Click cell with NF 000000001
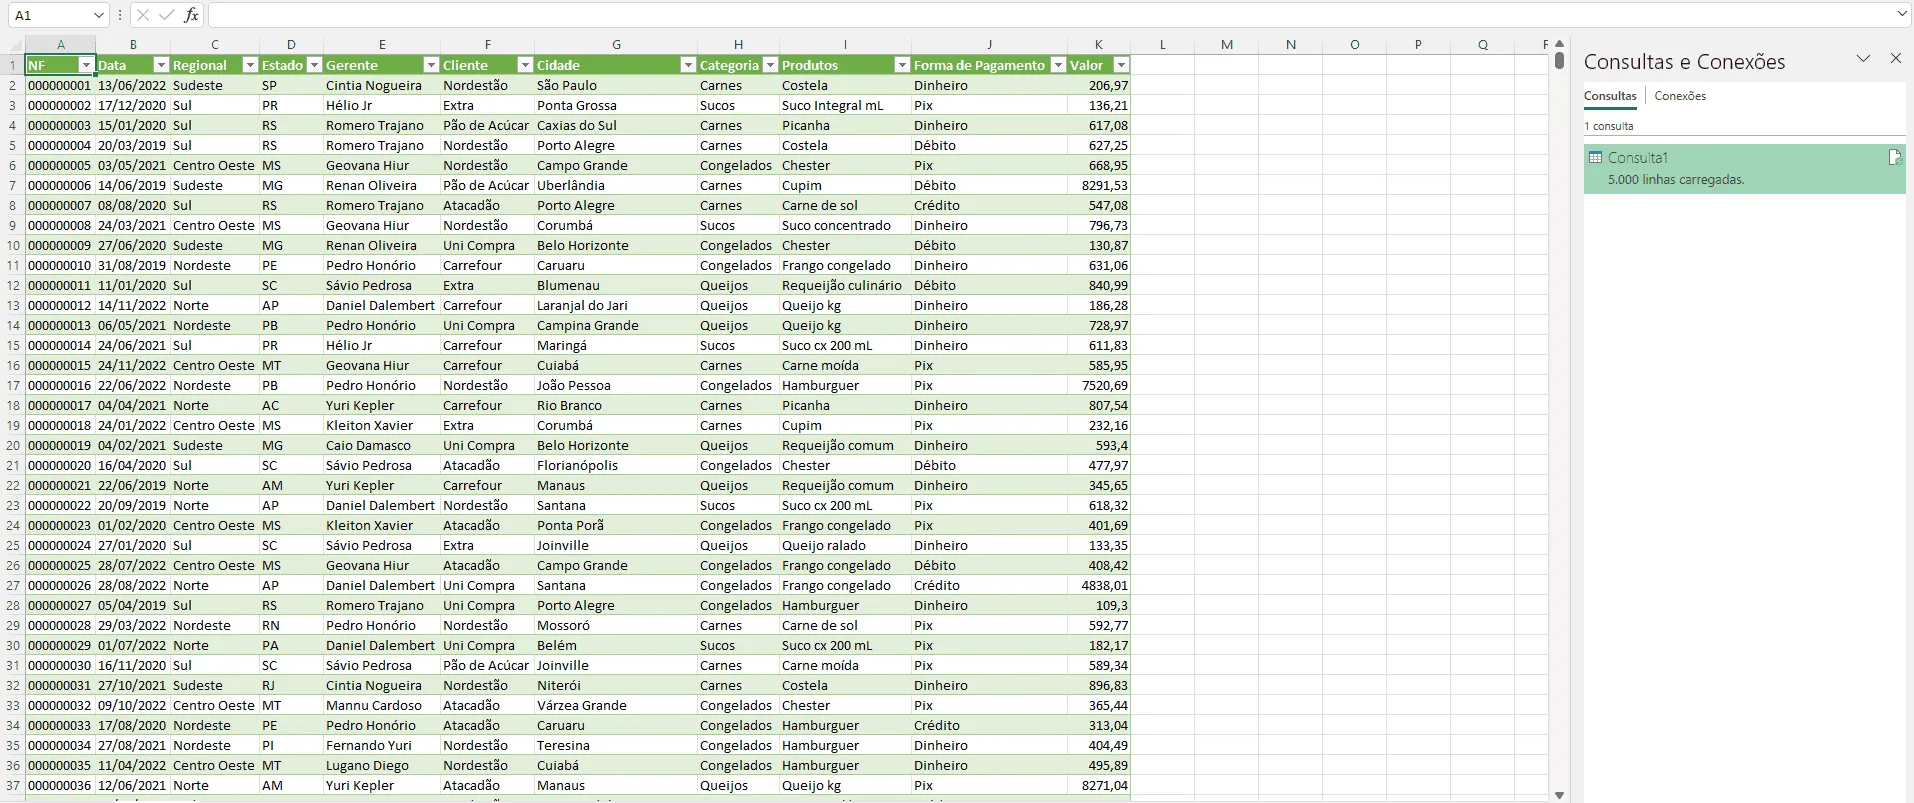 pos(60,85)
